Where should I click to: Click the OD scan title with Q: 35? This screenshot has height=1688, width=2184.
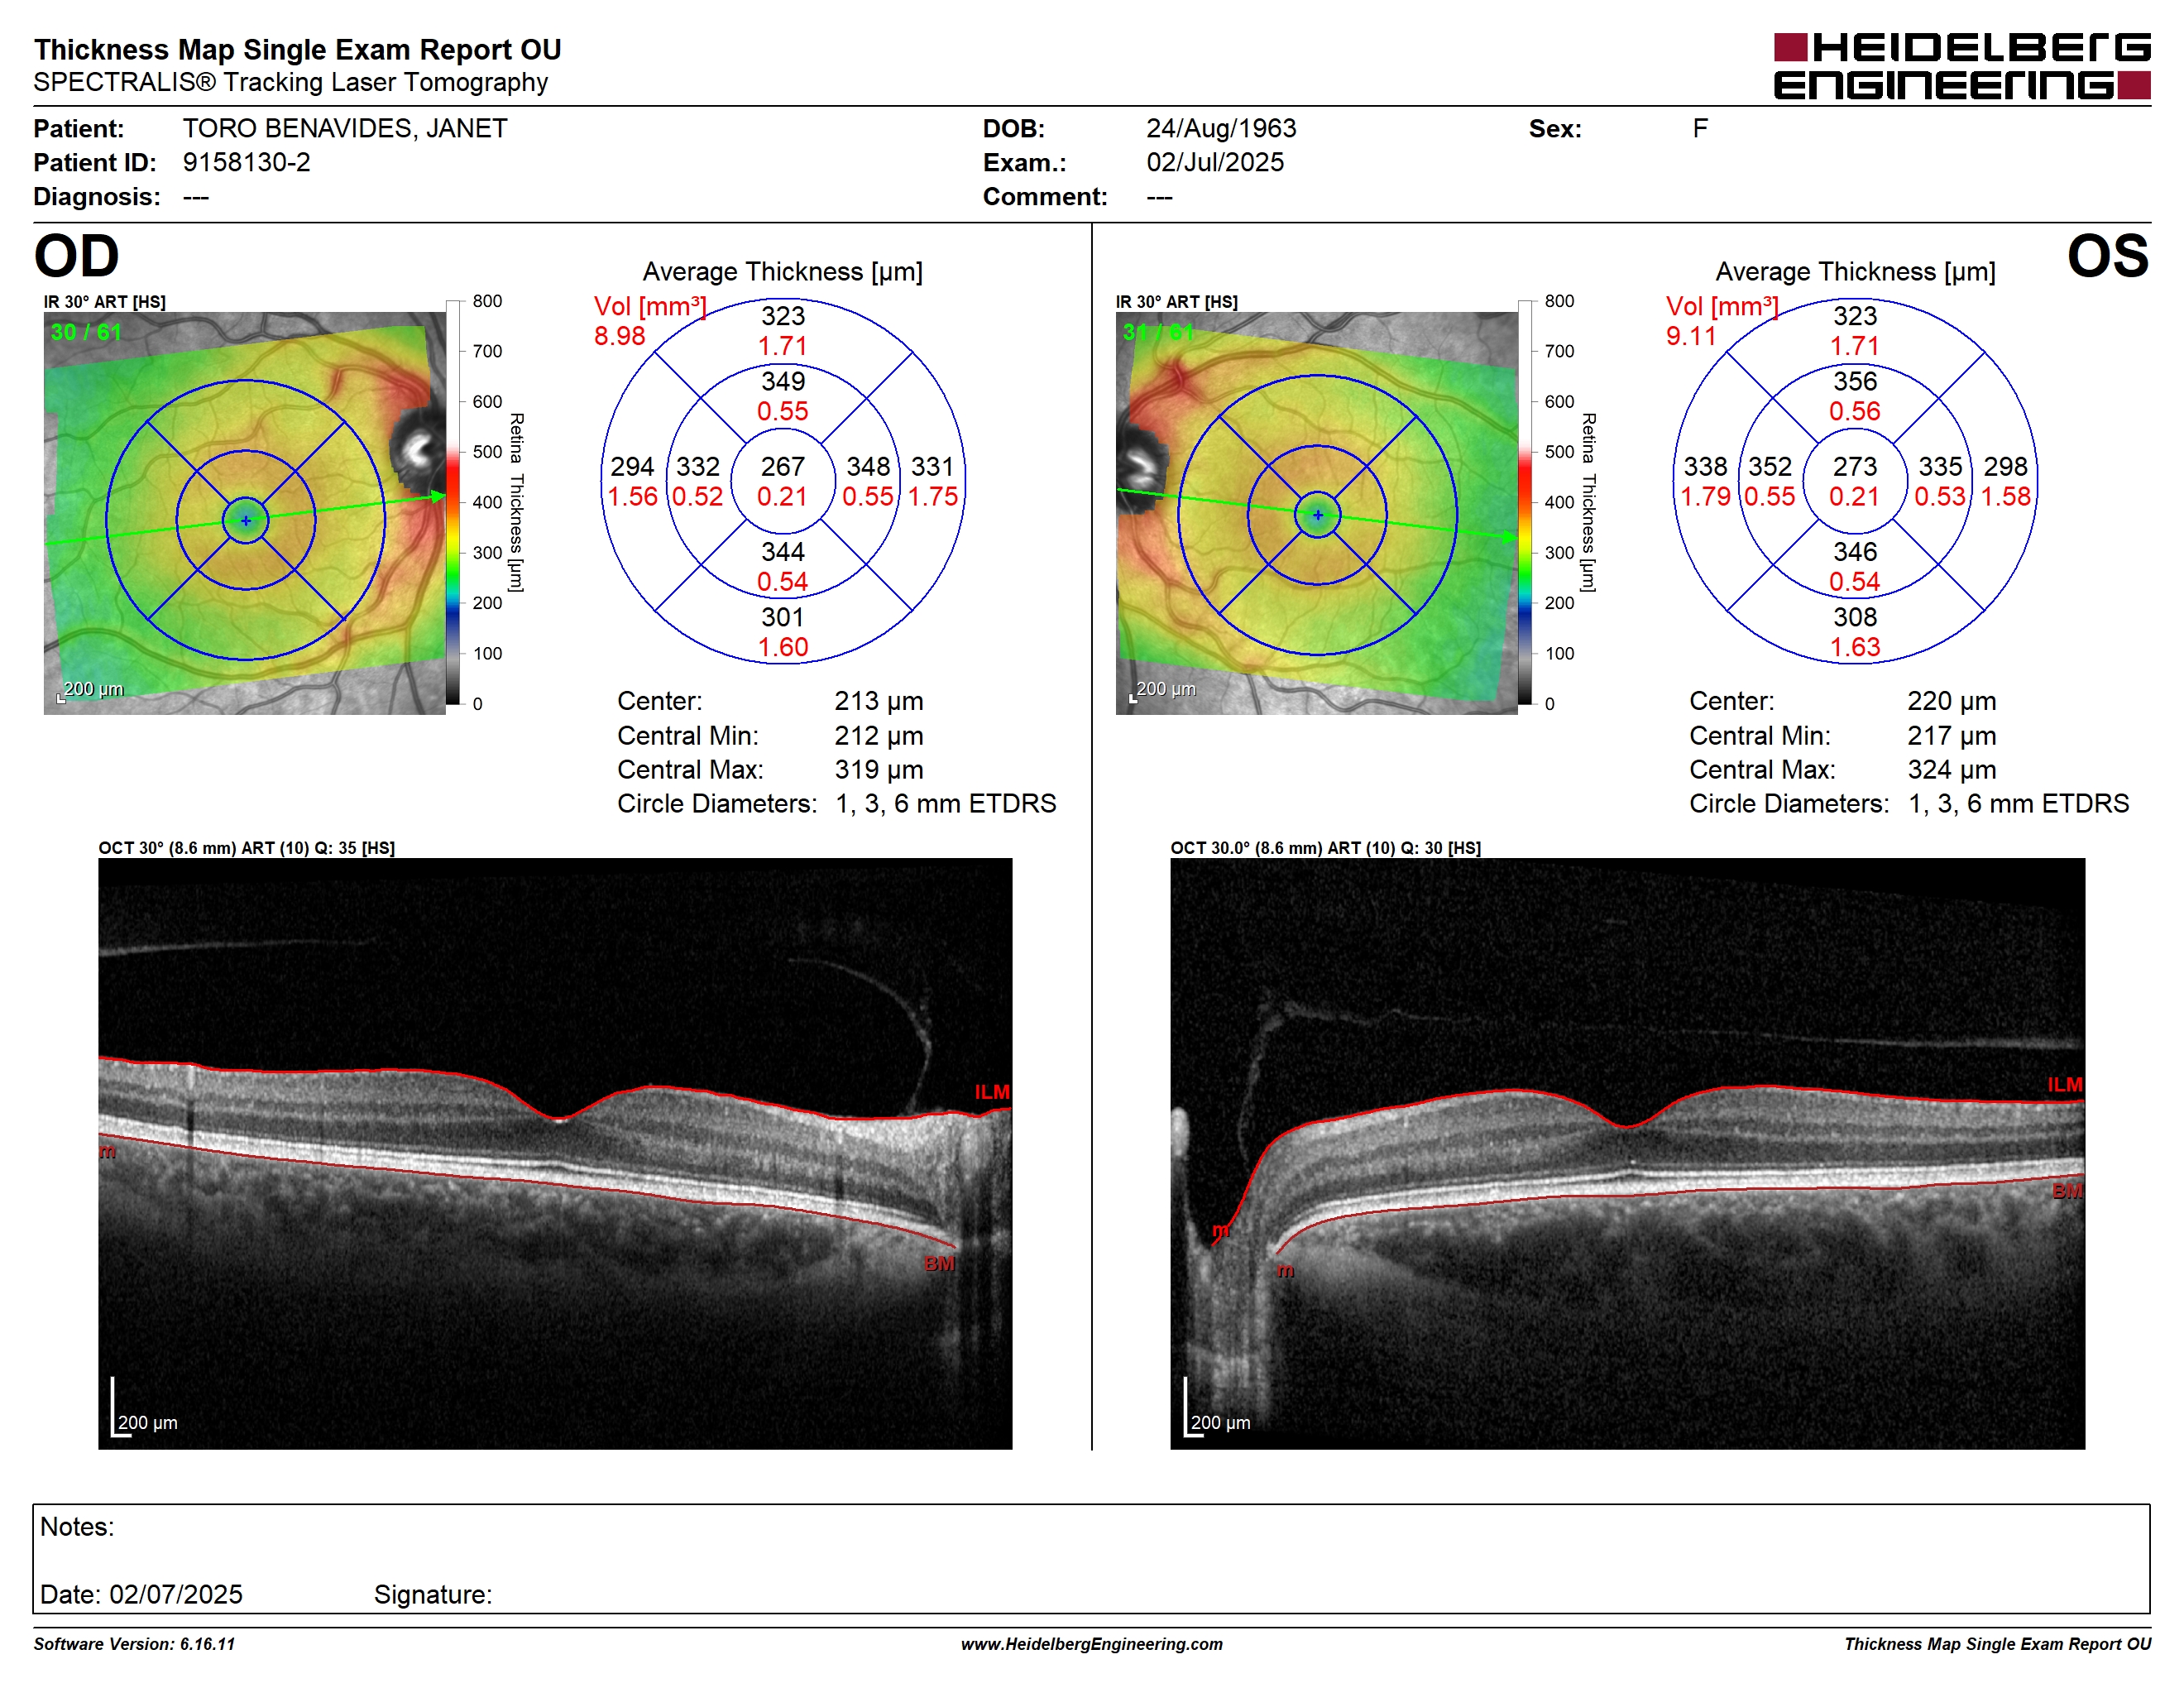(246, 848)
